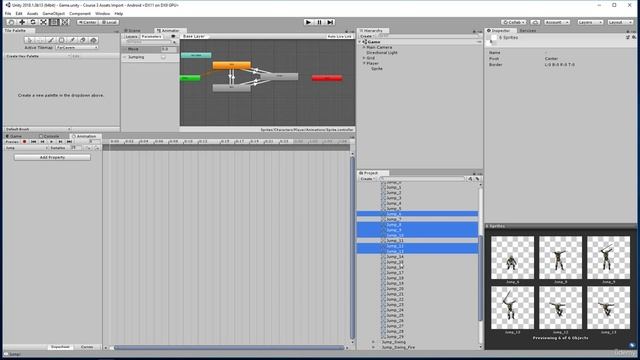640x360 pixels.
Task: Toggle the Preview mode in Animation window
Action: pyautogui.click(x=12, y=142)
